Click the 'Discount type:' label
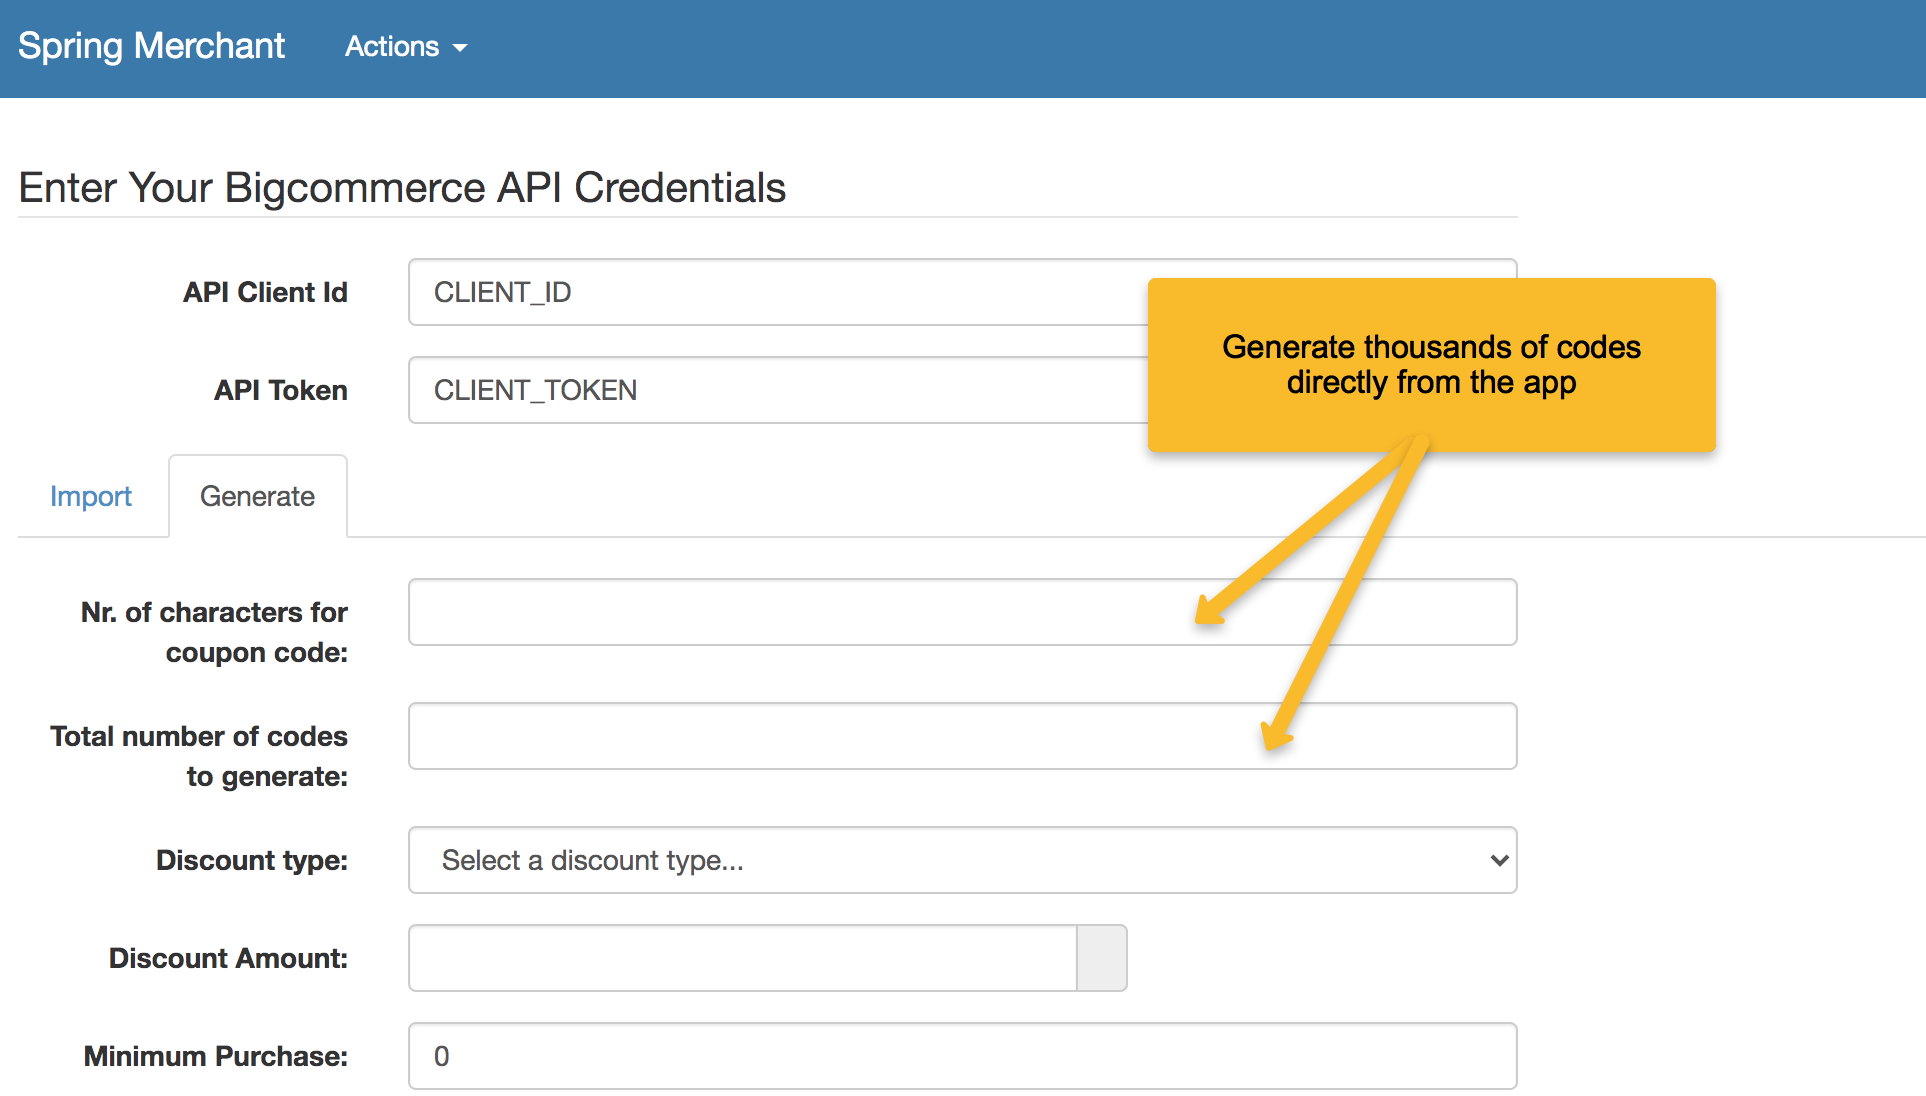 (x=252, y=860)
